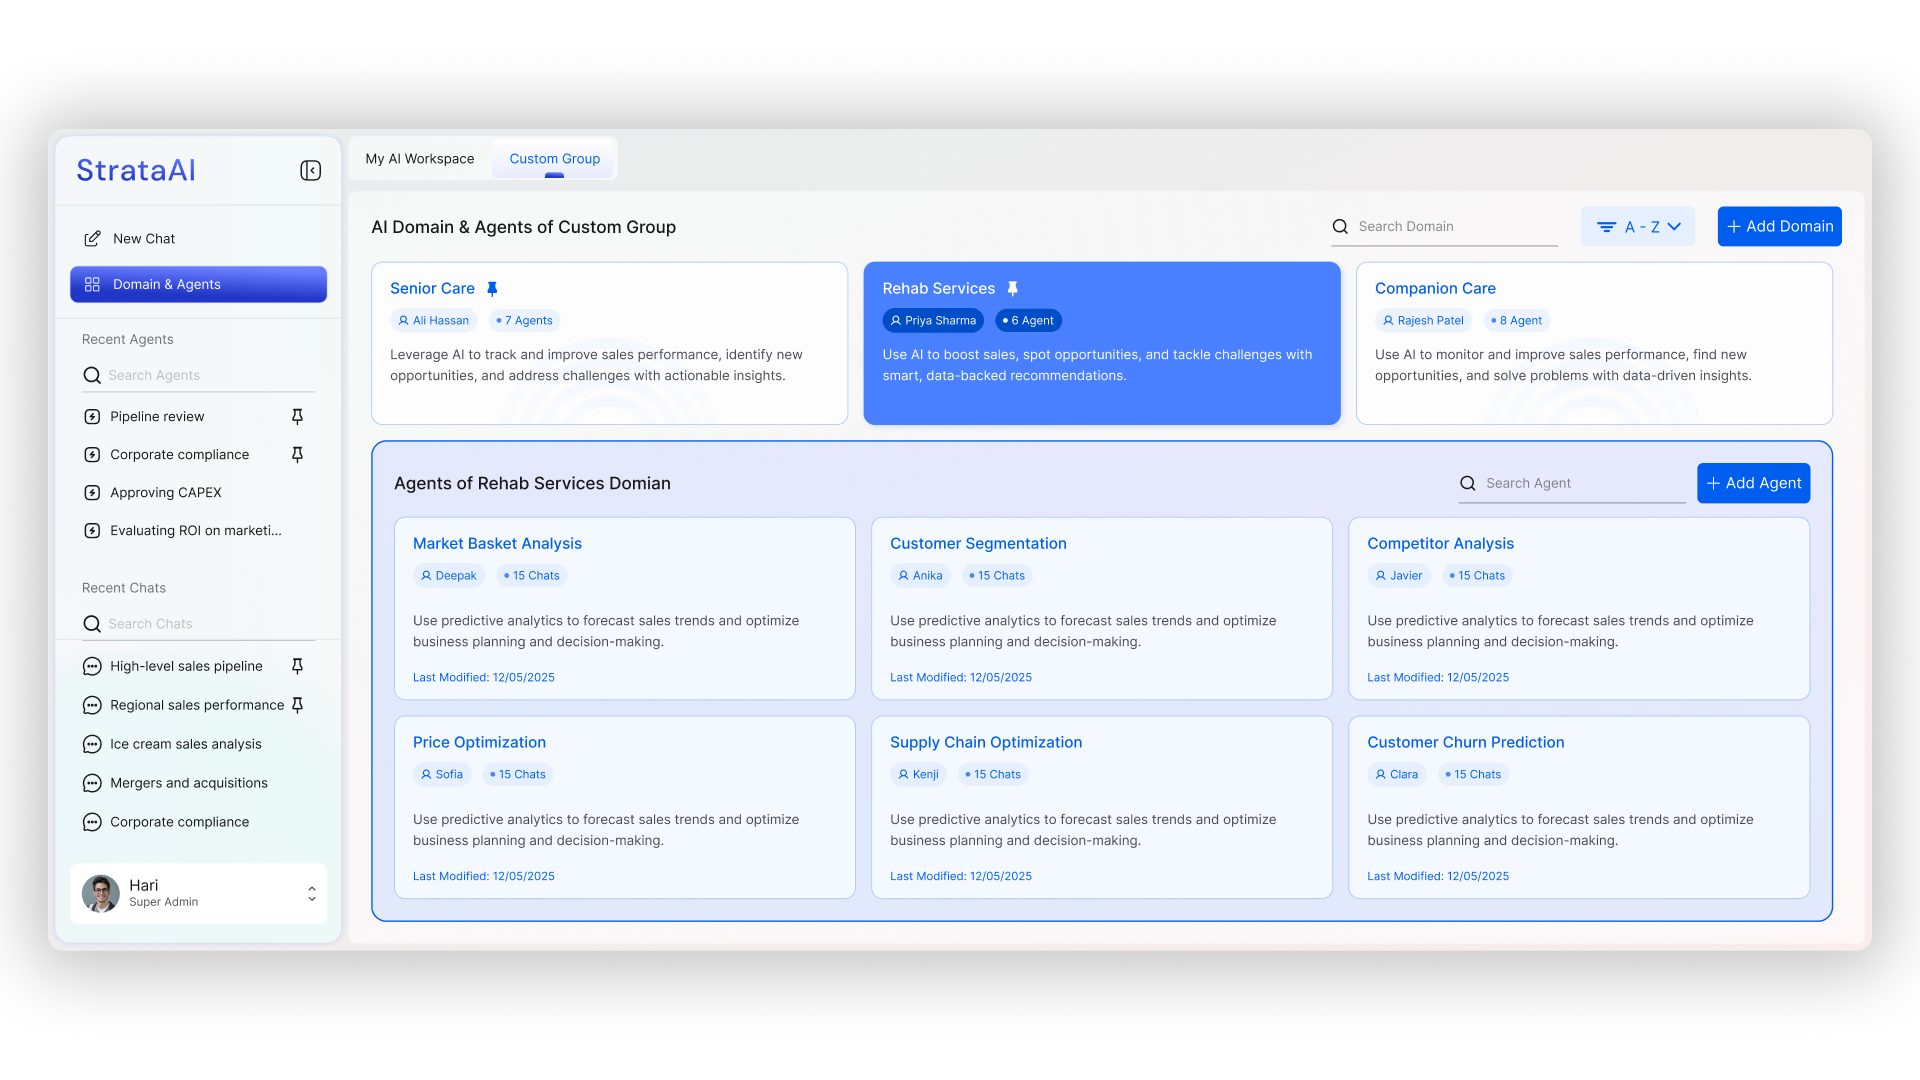Unpin High-level sales pipeline chat
This screenshot has width=1920, height=1080.
point(297,666)
